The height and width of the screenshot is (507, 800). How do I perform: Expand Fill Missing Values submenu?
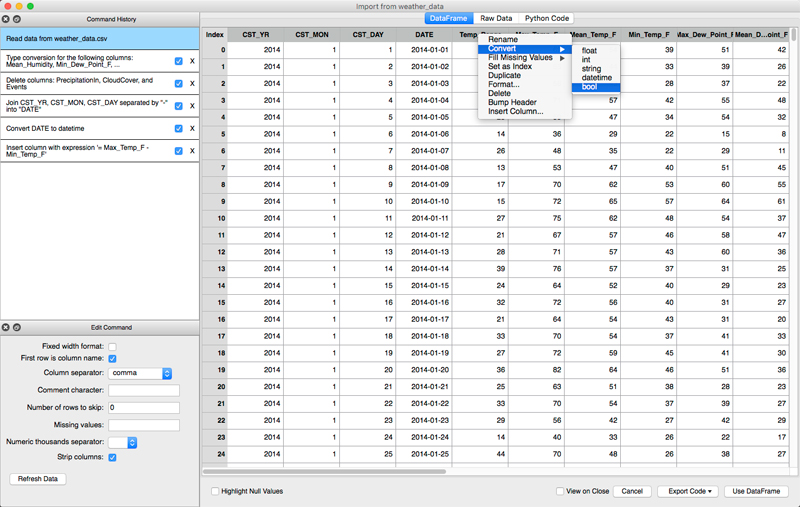point(524,58)
